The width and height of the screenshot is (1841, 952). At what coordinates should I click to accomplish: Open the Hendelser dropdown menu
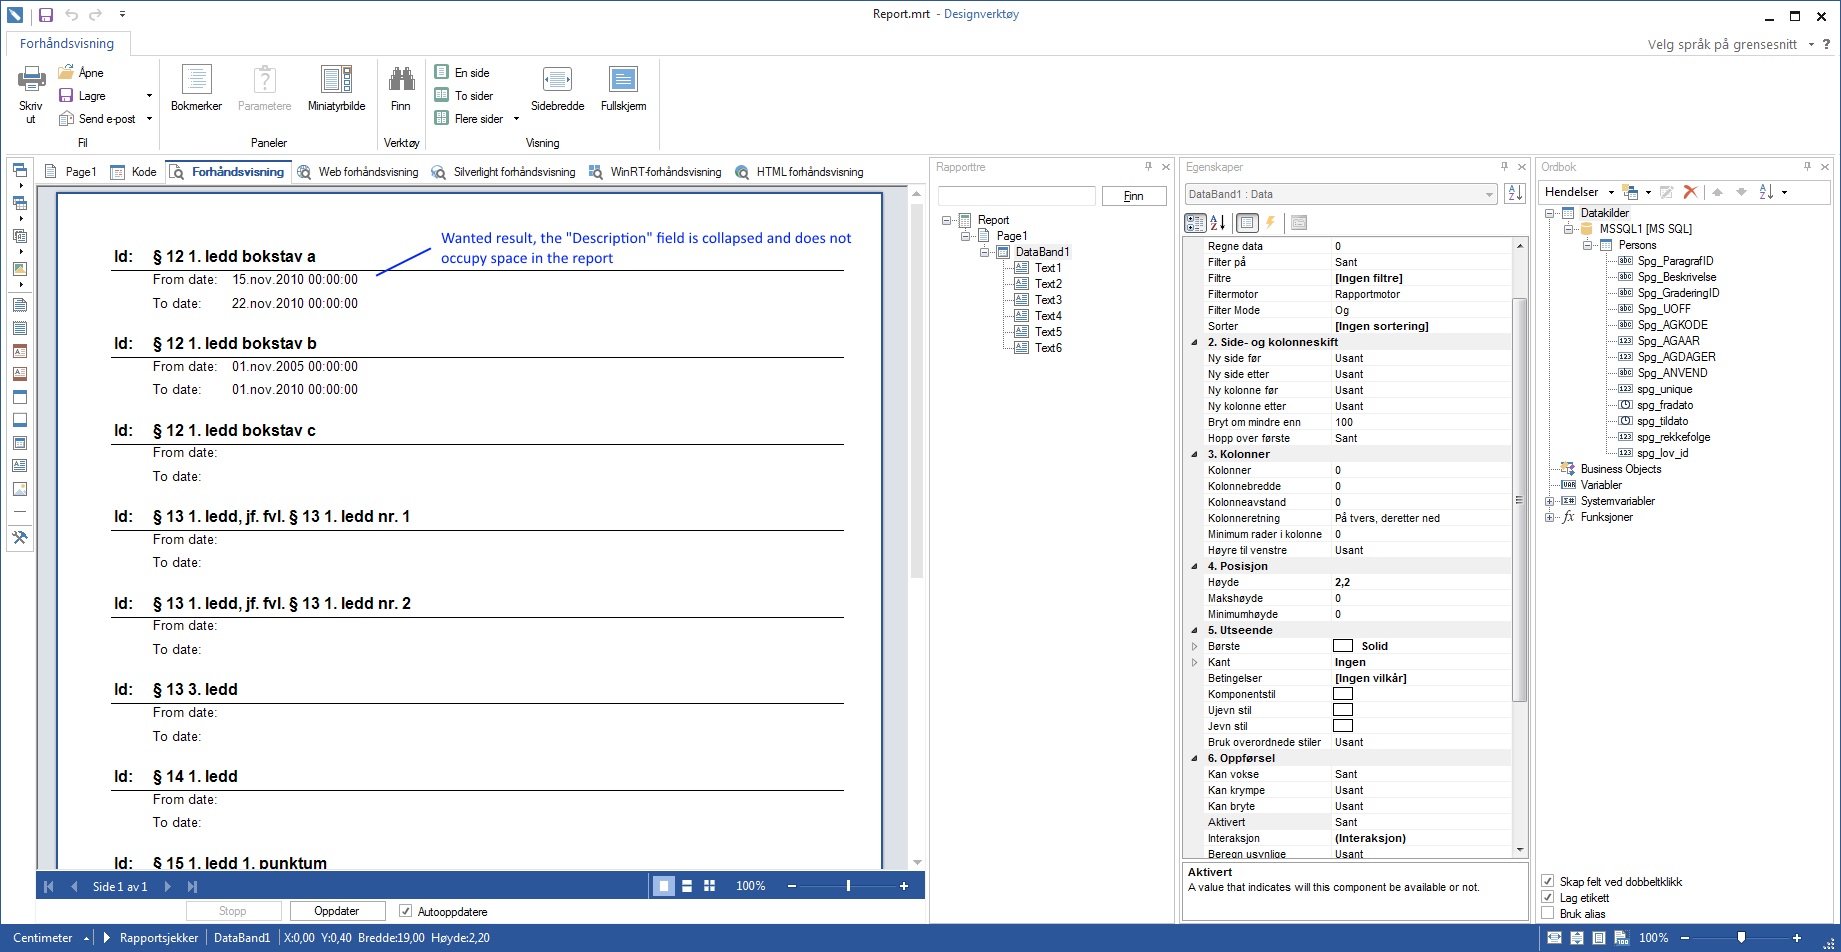1579,192
